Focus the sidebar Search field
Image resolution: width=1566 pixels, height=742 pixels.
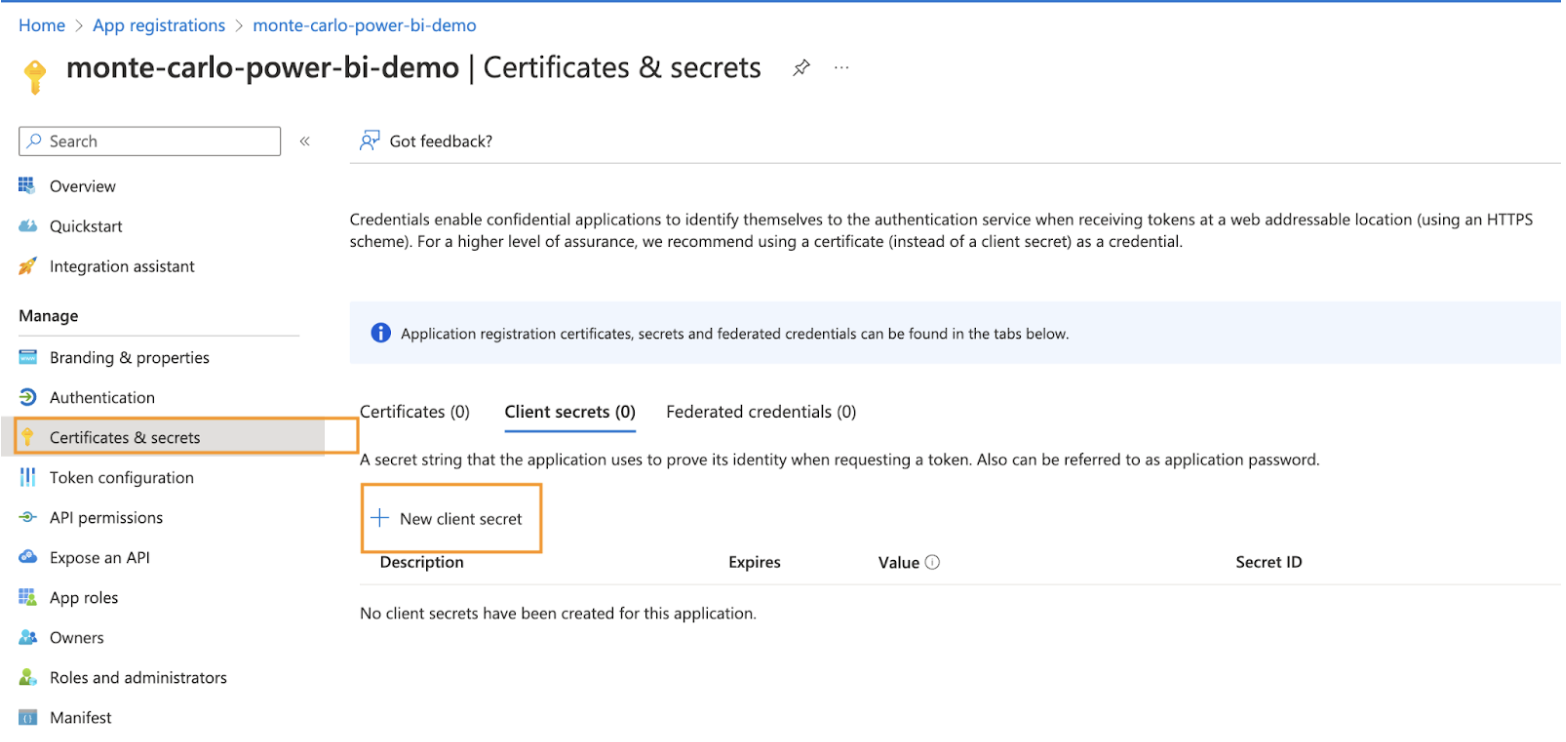pos(150,141)
